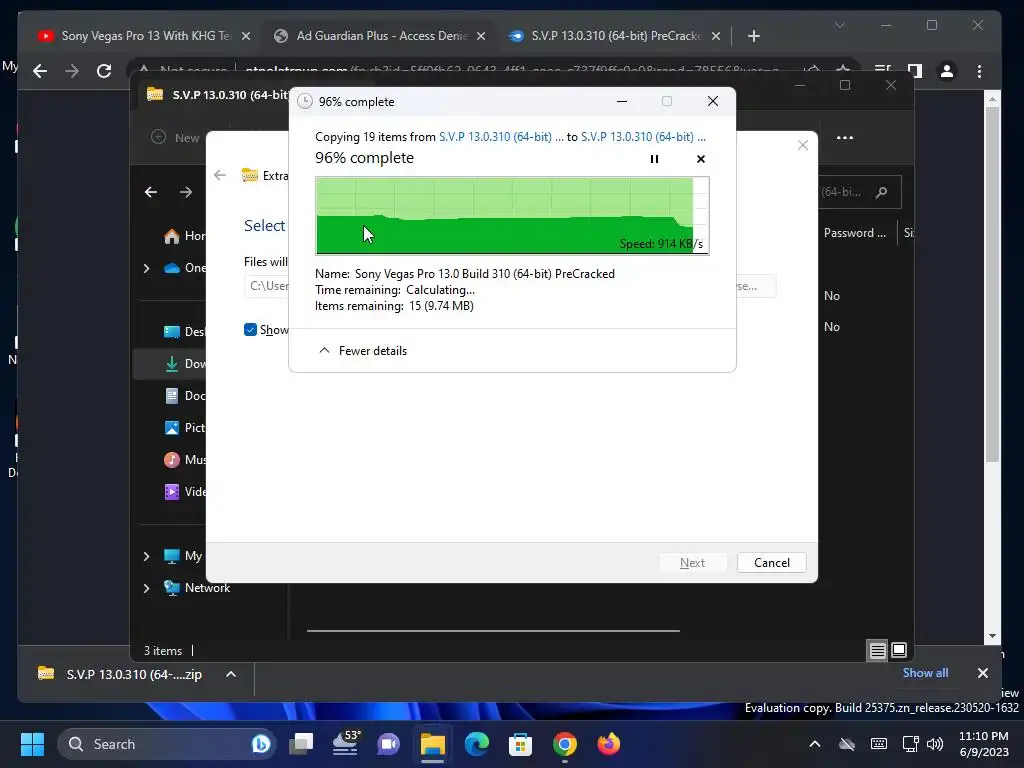This screenshot has height=768, width=1024.
Task: Switch Explorer to details view
Action: pyautogui.click(x=877, y=650)
